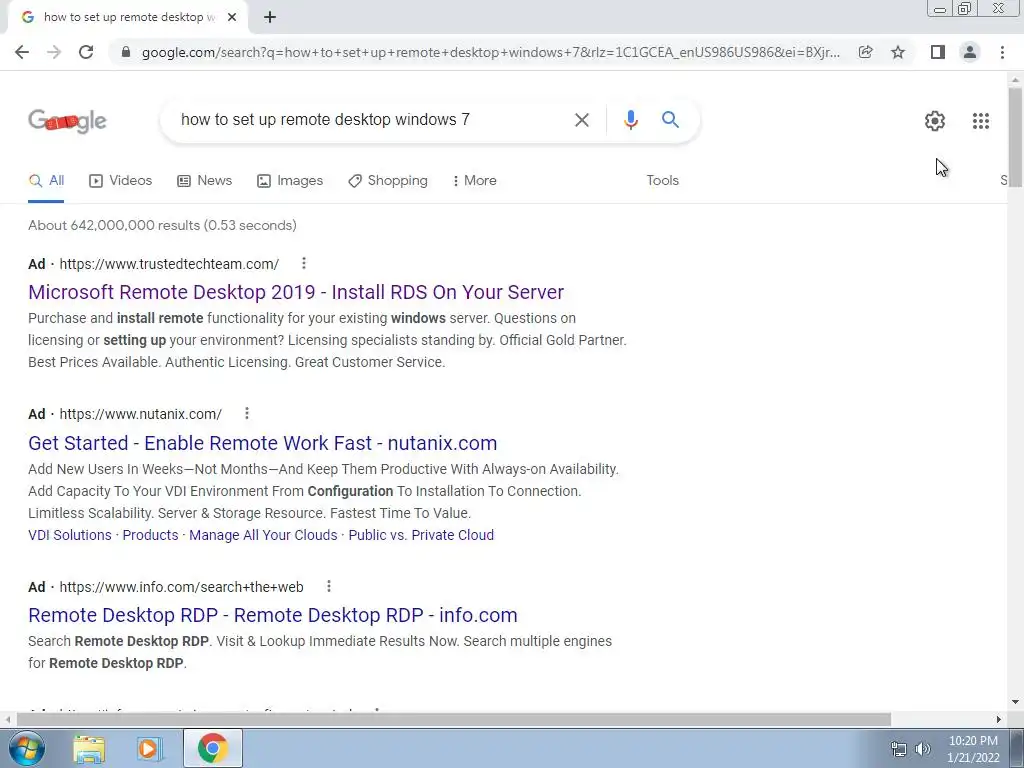
Task: Open options for trustedtechteam.com ad
Action: [x=304, y=263]
